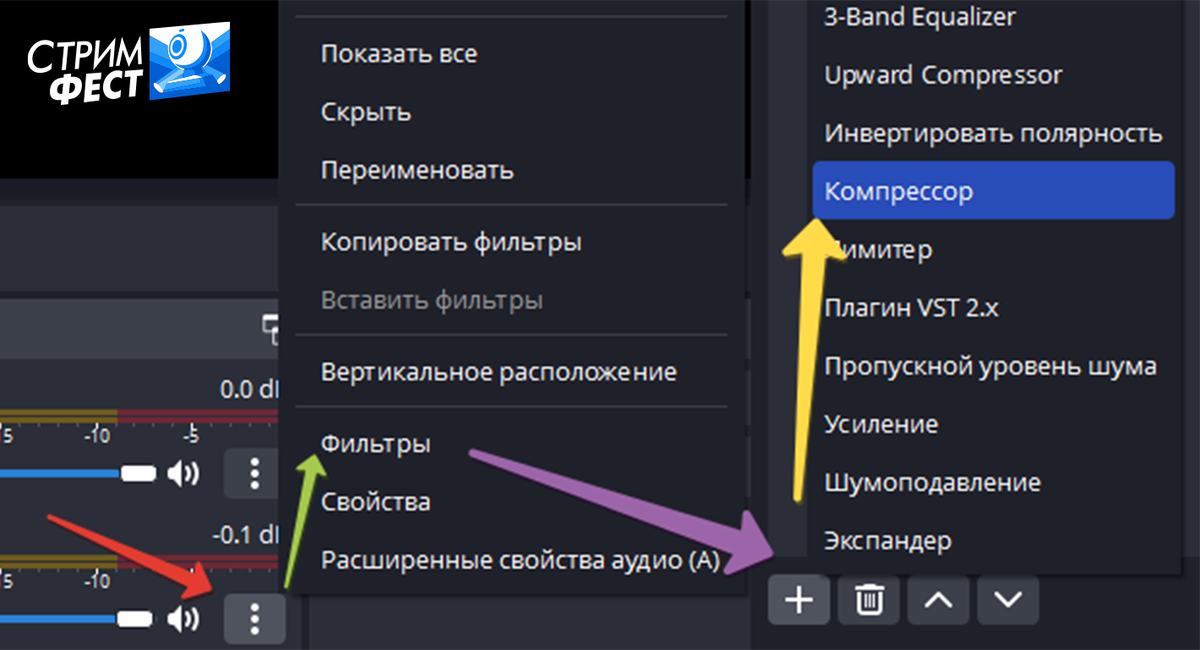Viewport: 1200px width, 650px height.
Task: Mute the audio source showing -0.1 dB
Action: click(183, 620)
